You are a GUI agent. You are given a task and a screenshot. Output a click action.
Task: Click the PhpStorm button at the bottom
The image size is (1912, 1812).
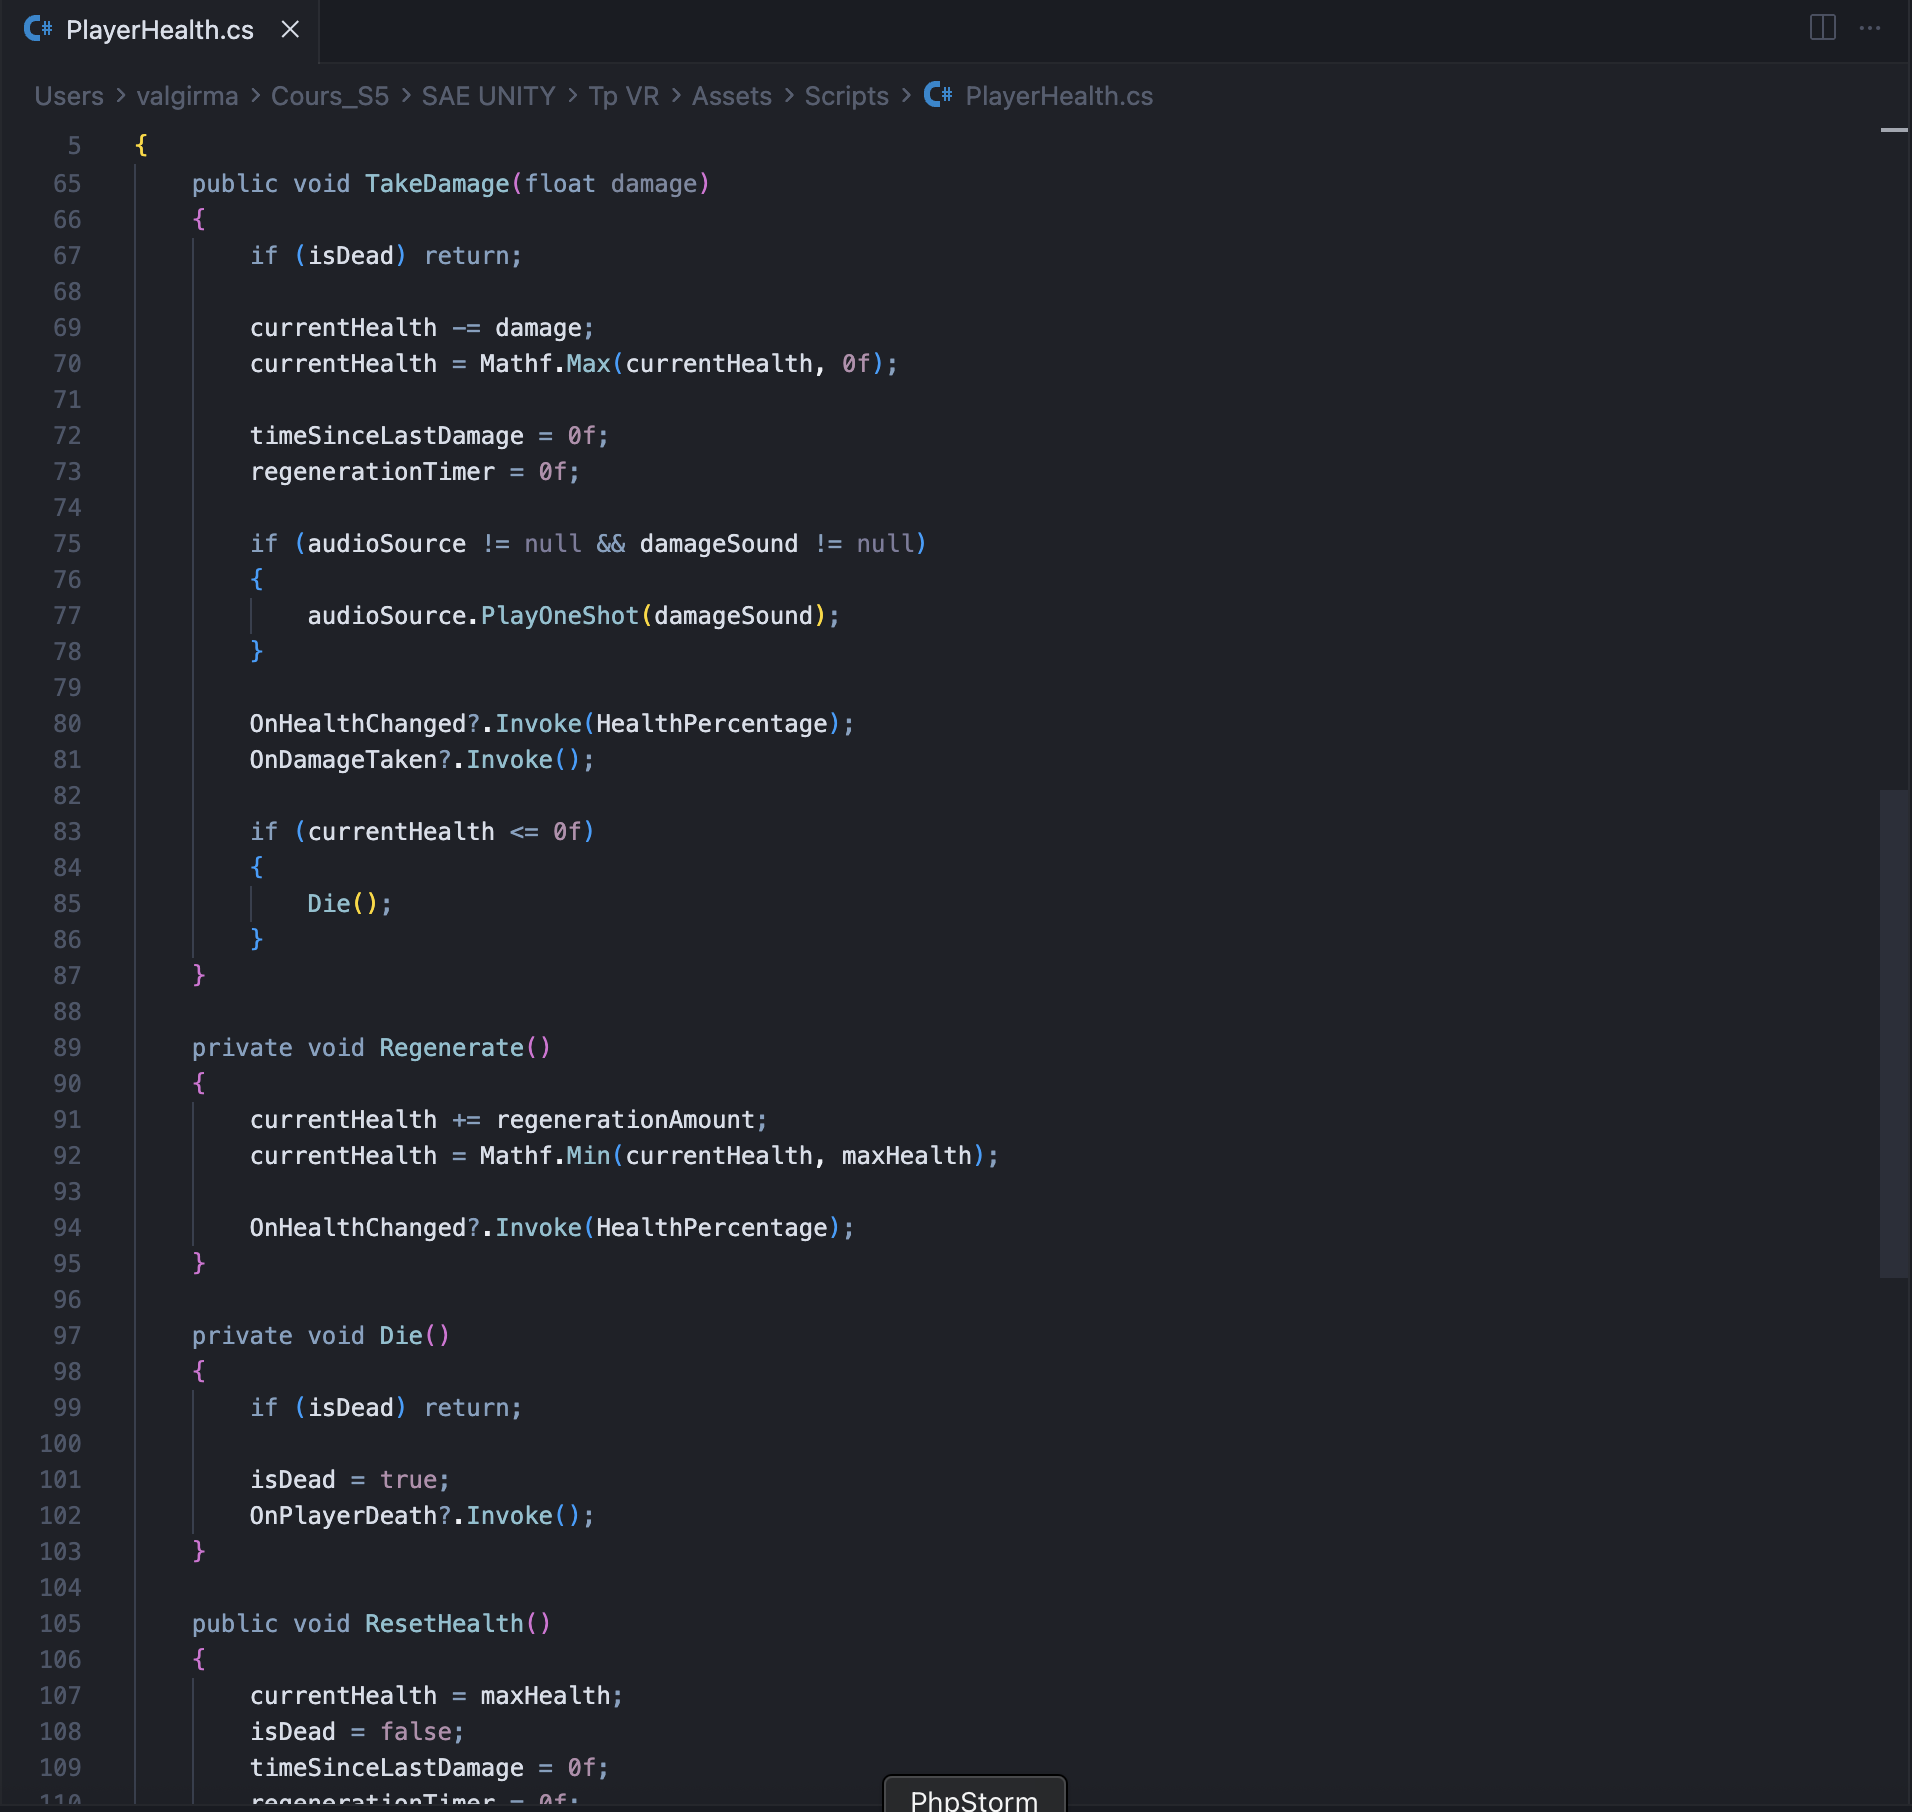(x=973, y=1797)
